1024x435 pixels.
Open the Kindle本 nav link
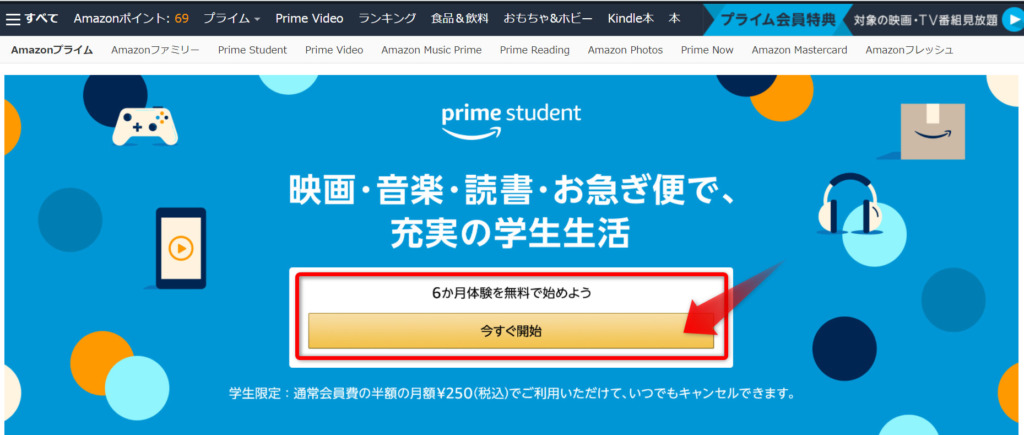click(630, 18)
